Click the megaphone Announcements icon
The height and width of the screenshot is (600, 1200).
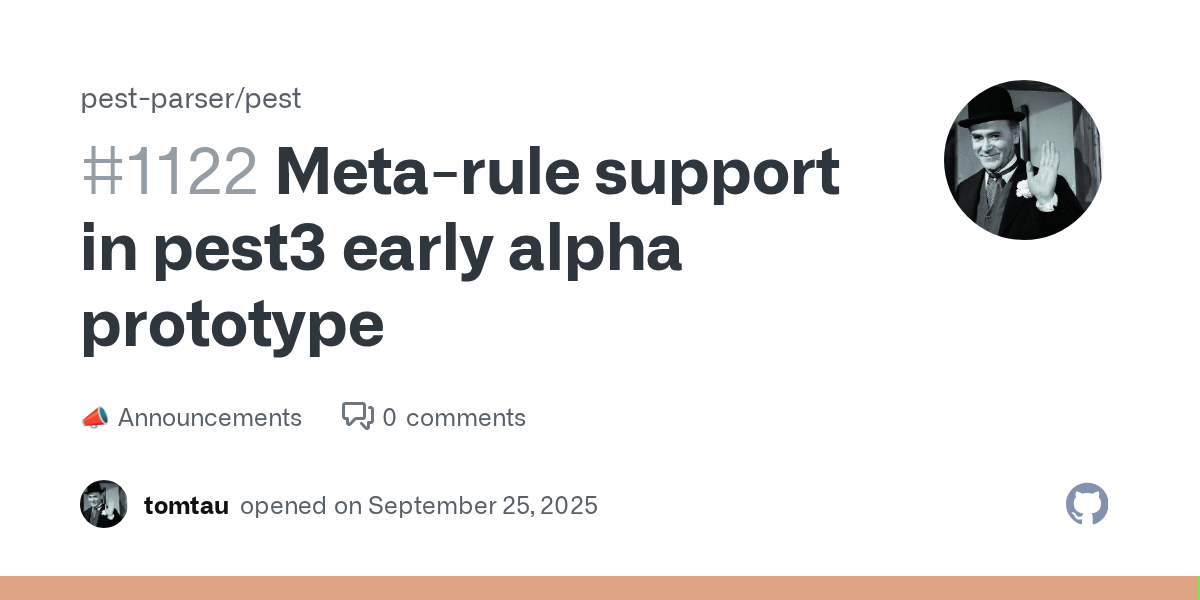94,418
